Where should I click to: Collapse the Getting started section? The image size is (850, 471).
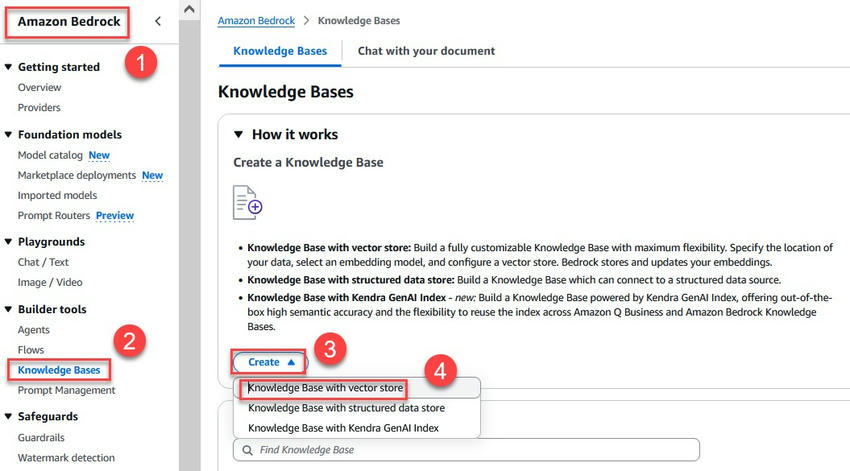point(8,67)
